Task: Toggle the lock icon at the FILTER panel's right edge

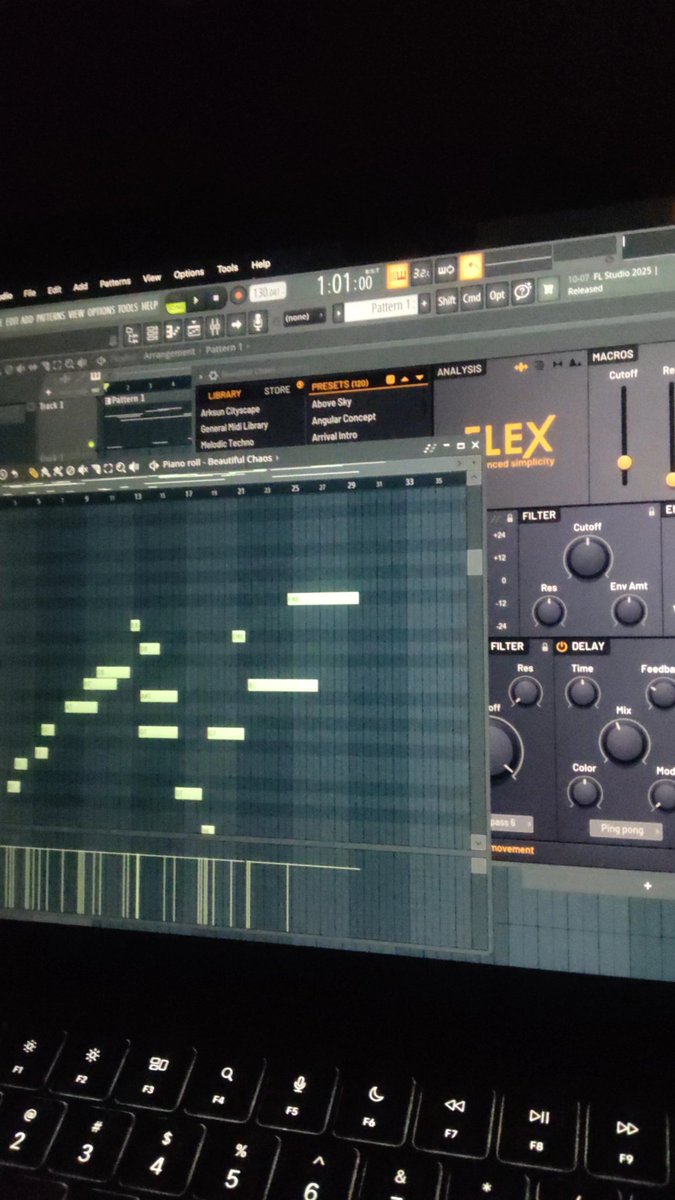Action: [x=652, y=511]
